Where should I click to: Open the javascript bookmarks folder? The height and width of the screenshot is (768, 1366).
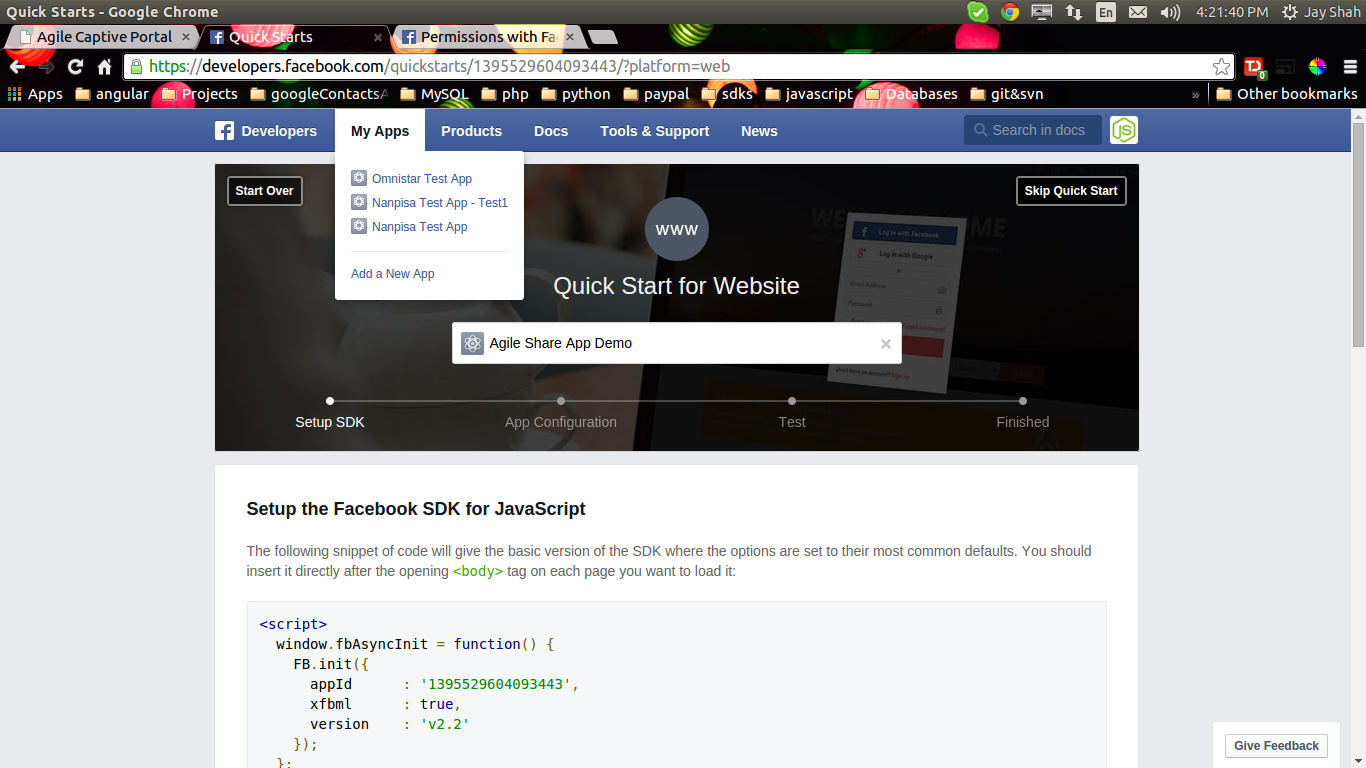tap(808, 94)
